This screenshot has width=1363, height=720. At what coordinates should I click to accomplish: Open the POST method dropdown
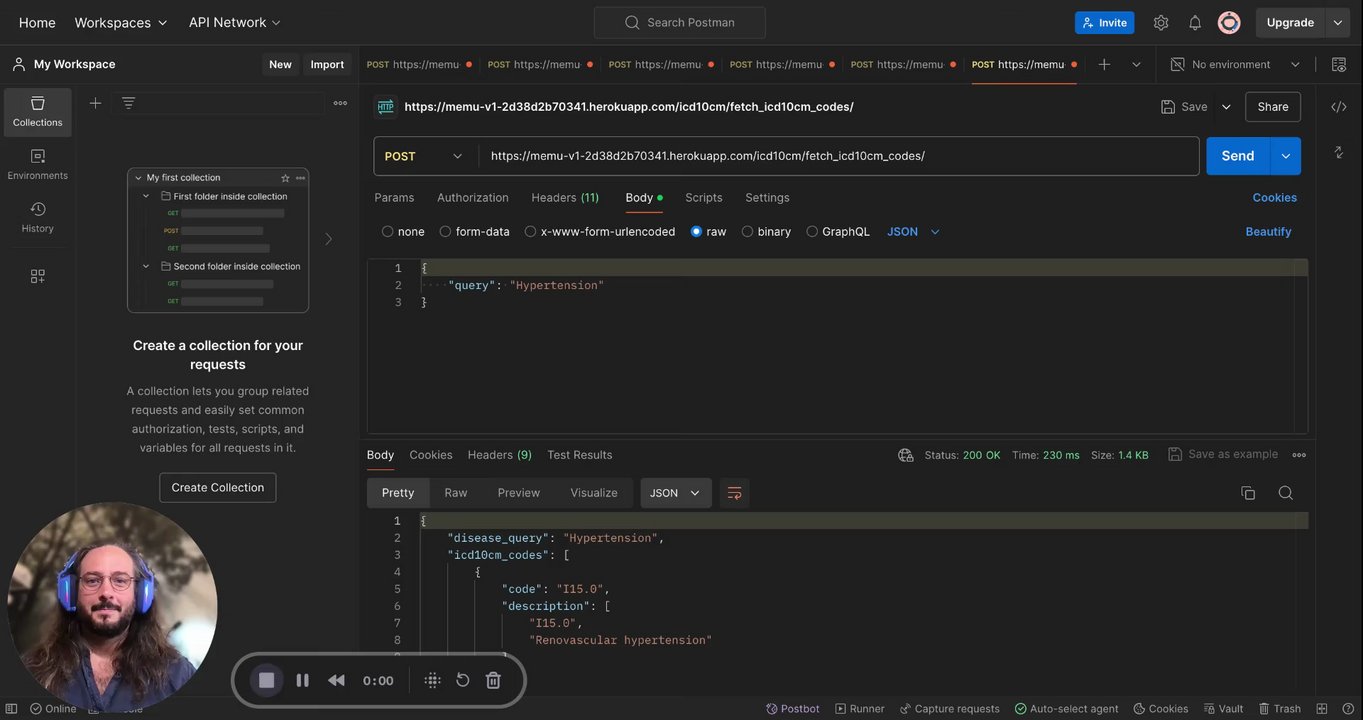coord(425,156)
